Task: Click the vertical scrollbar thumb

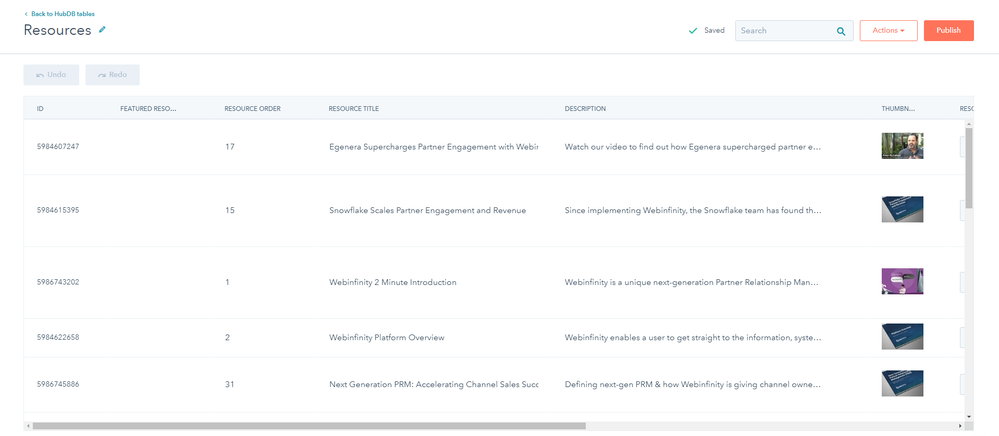Action: tap(969, 168)
